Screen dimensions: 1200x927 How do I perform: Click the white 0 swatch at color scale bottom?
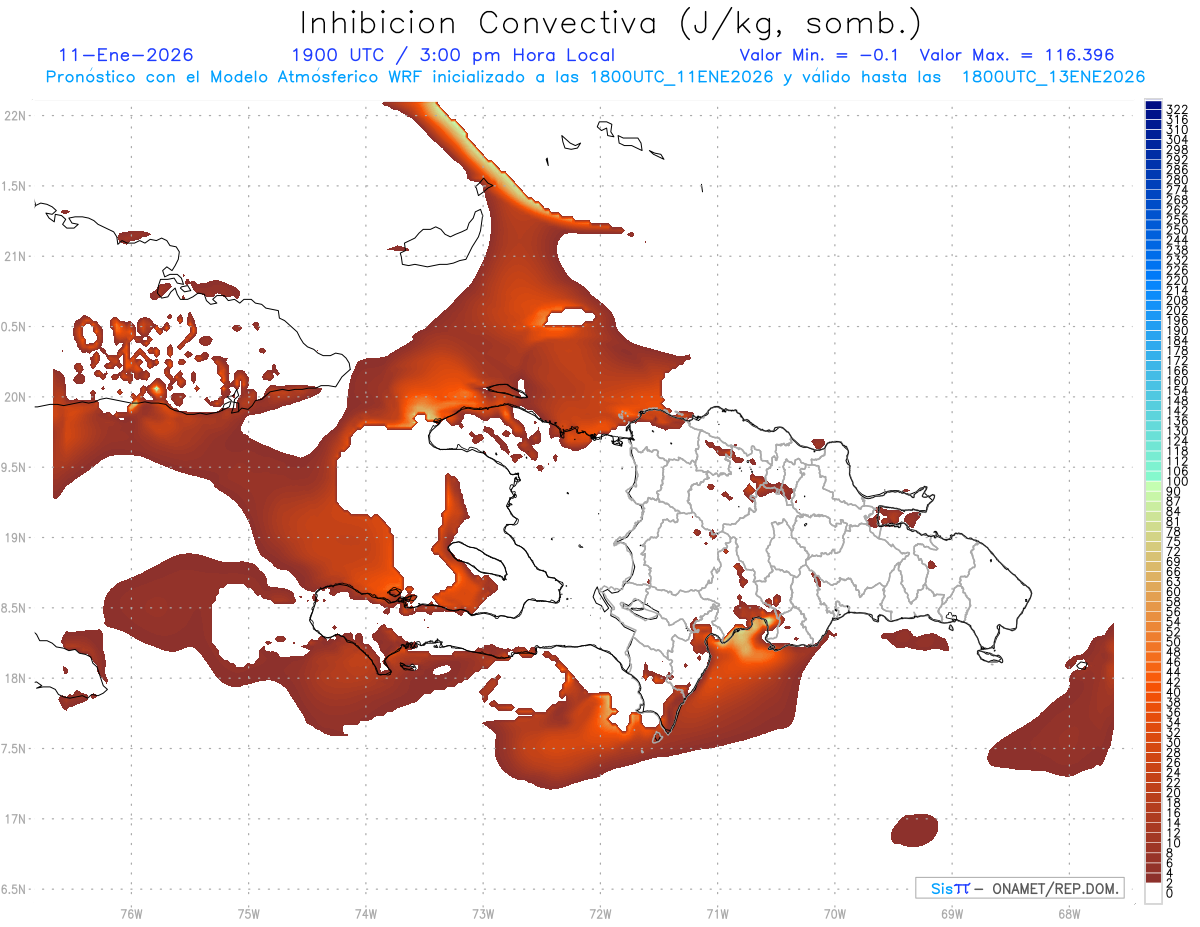(1153, 894)
